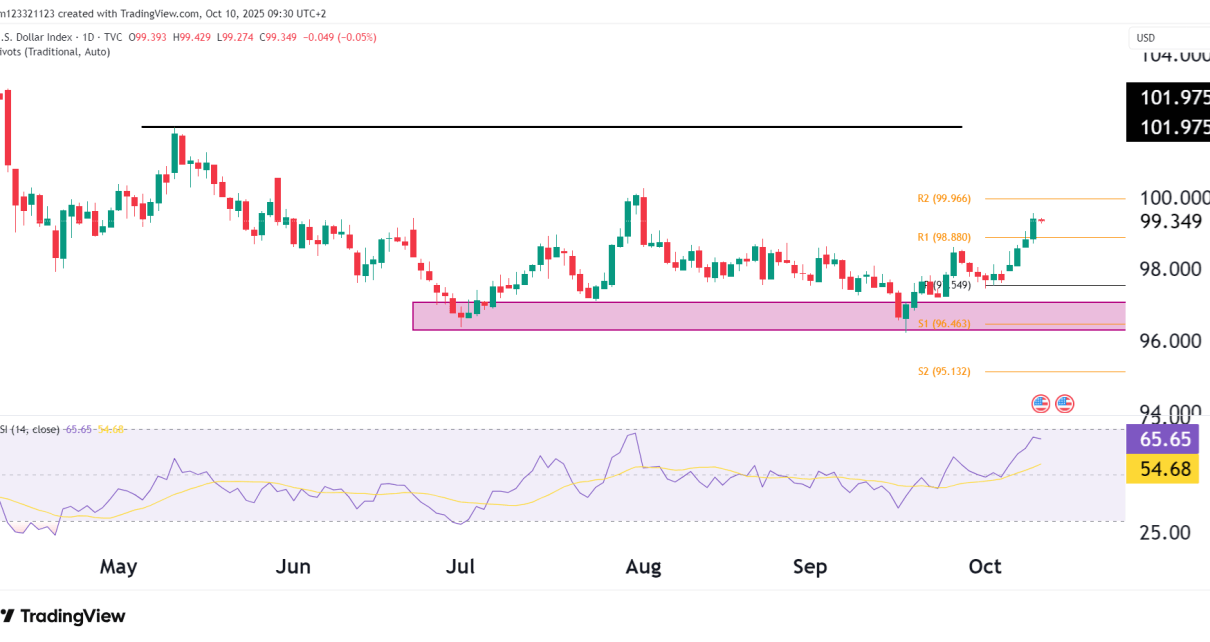
Task: Click the S1 (96.463) pivot label
Action: 943,324
